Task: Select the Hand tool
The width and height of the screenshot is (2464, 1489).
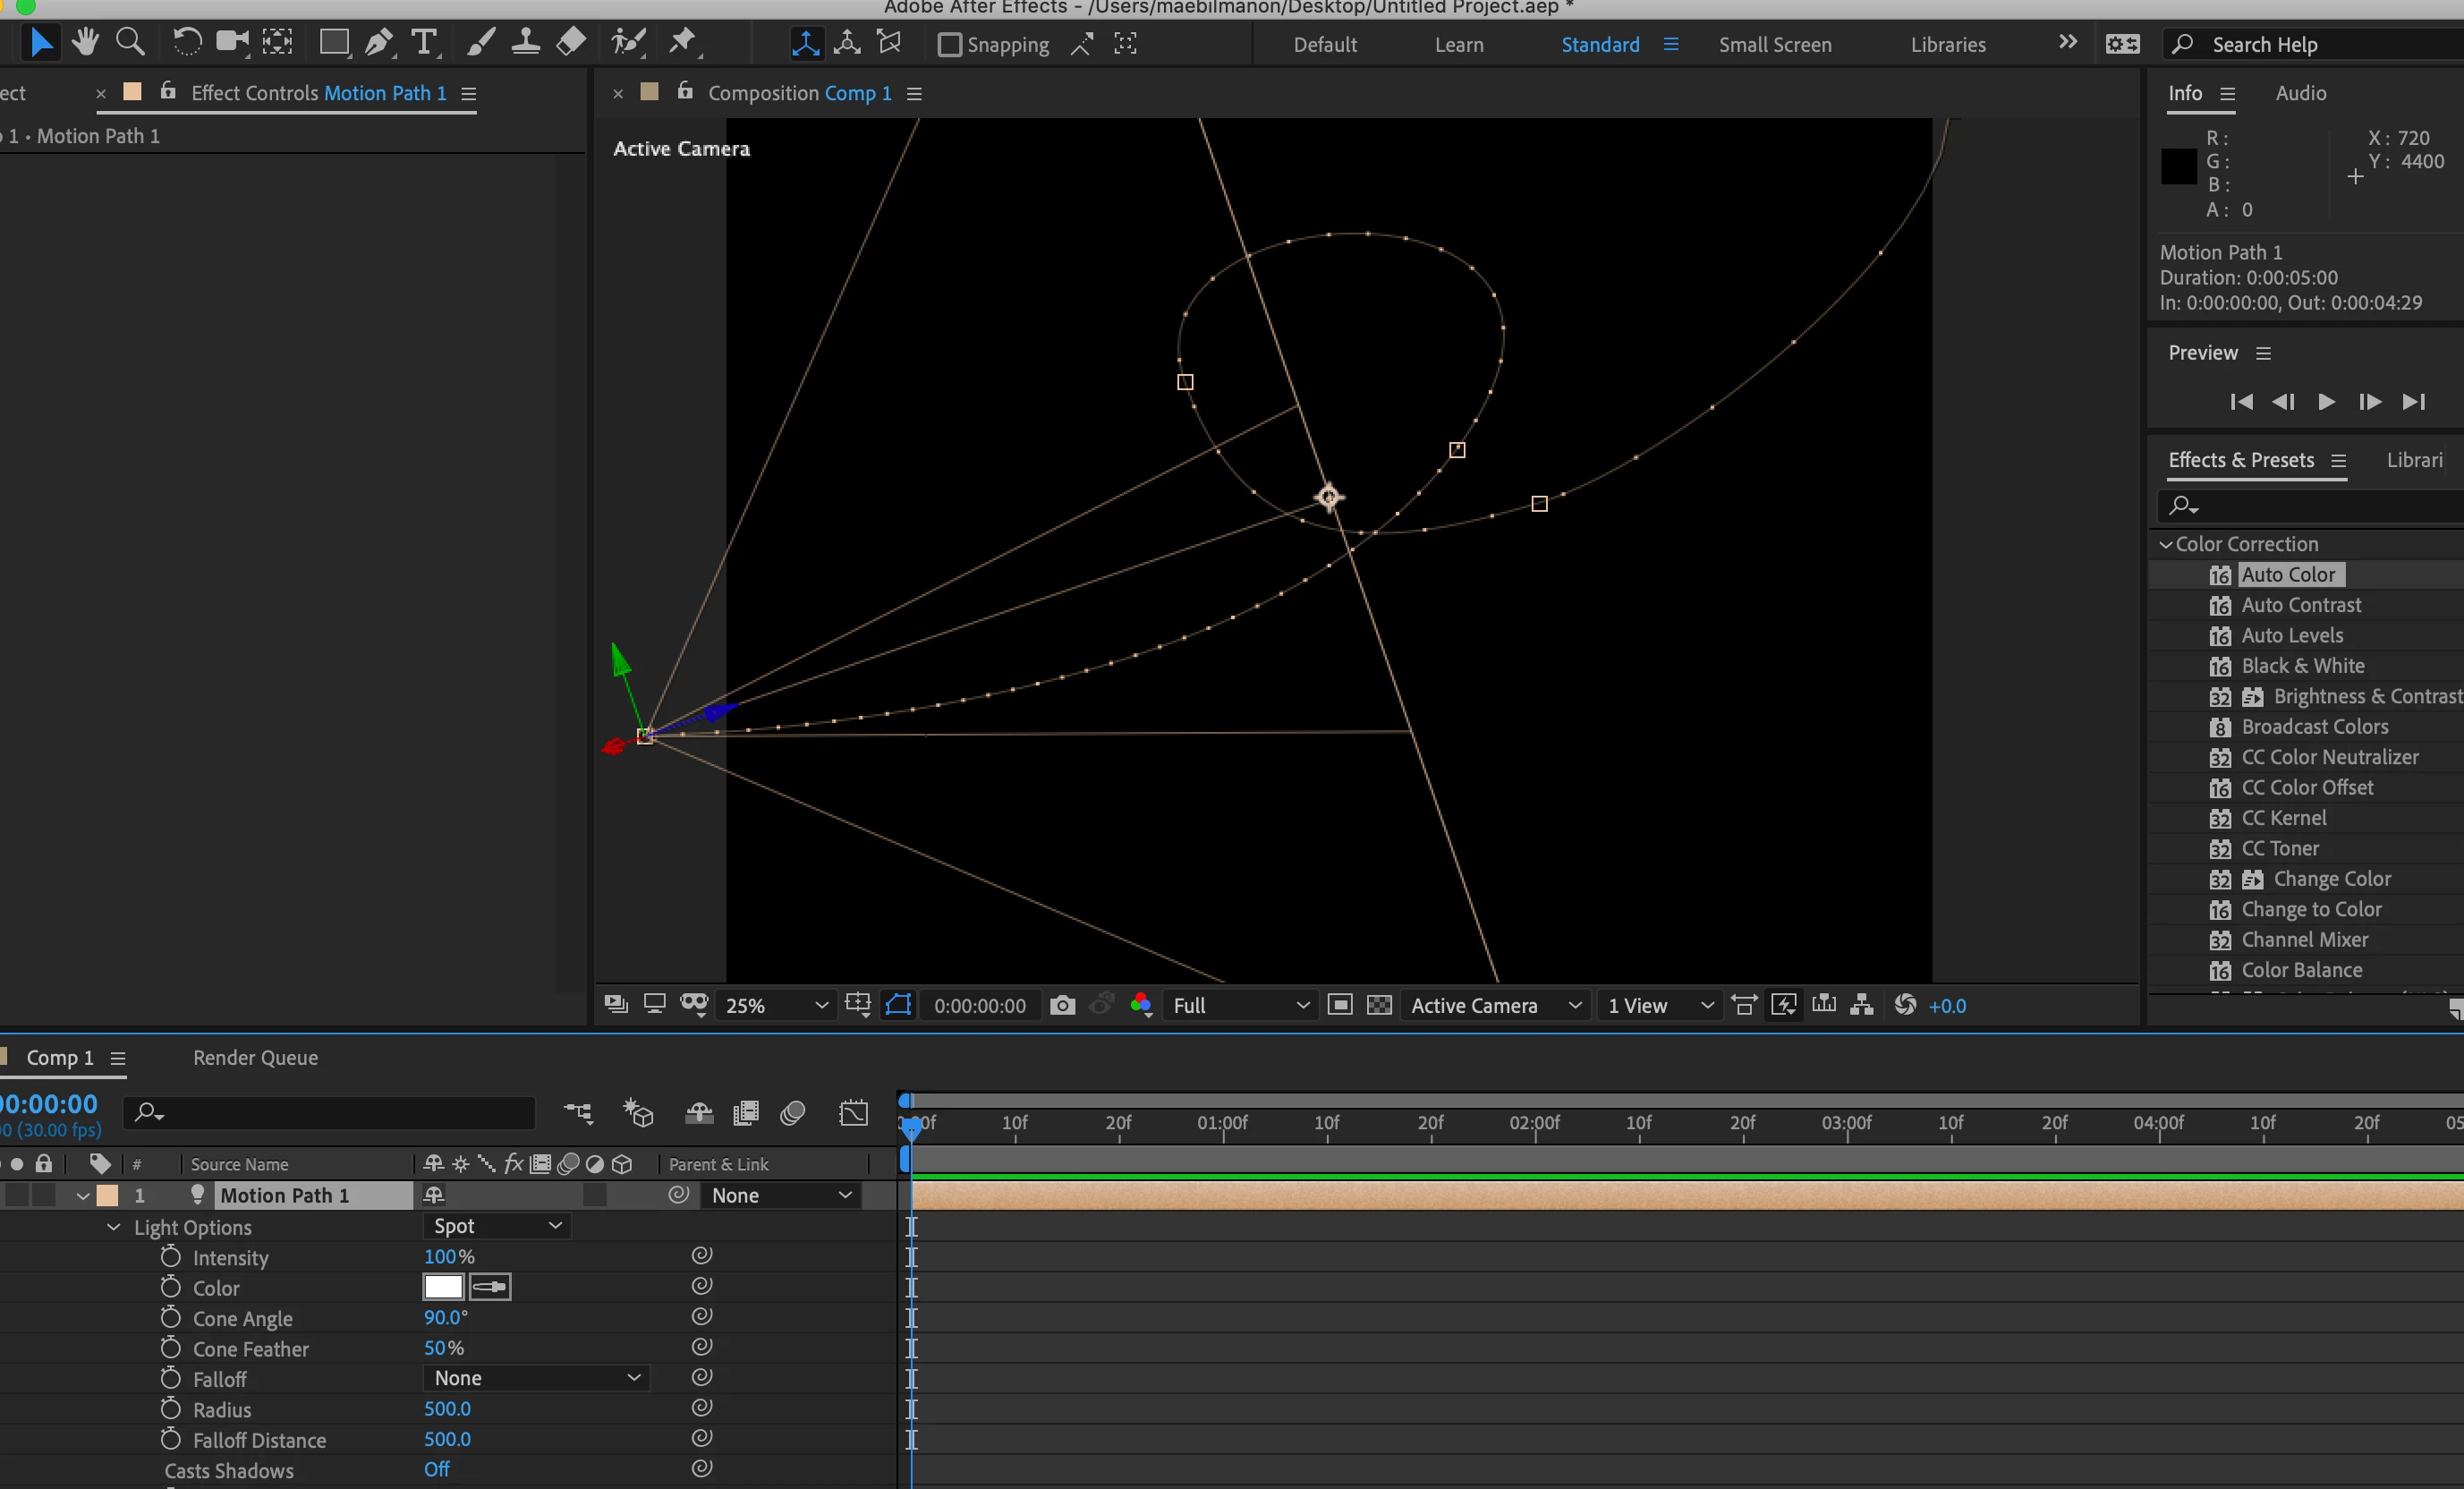Action: [x=85, y=42]
